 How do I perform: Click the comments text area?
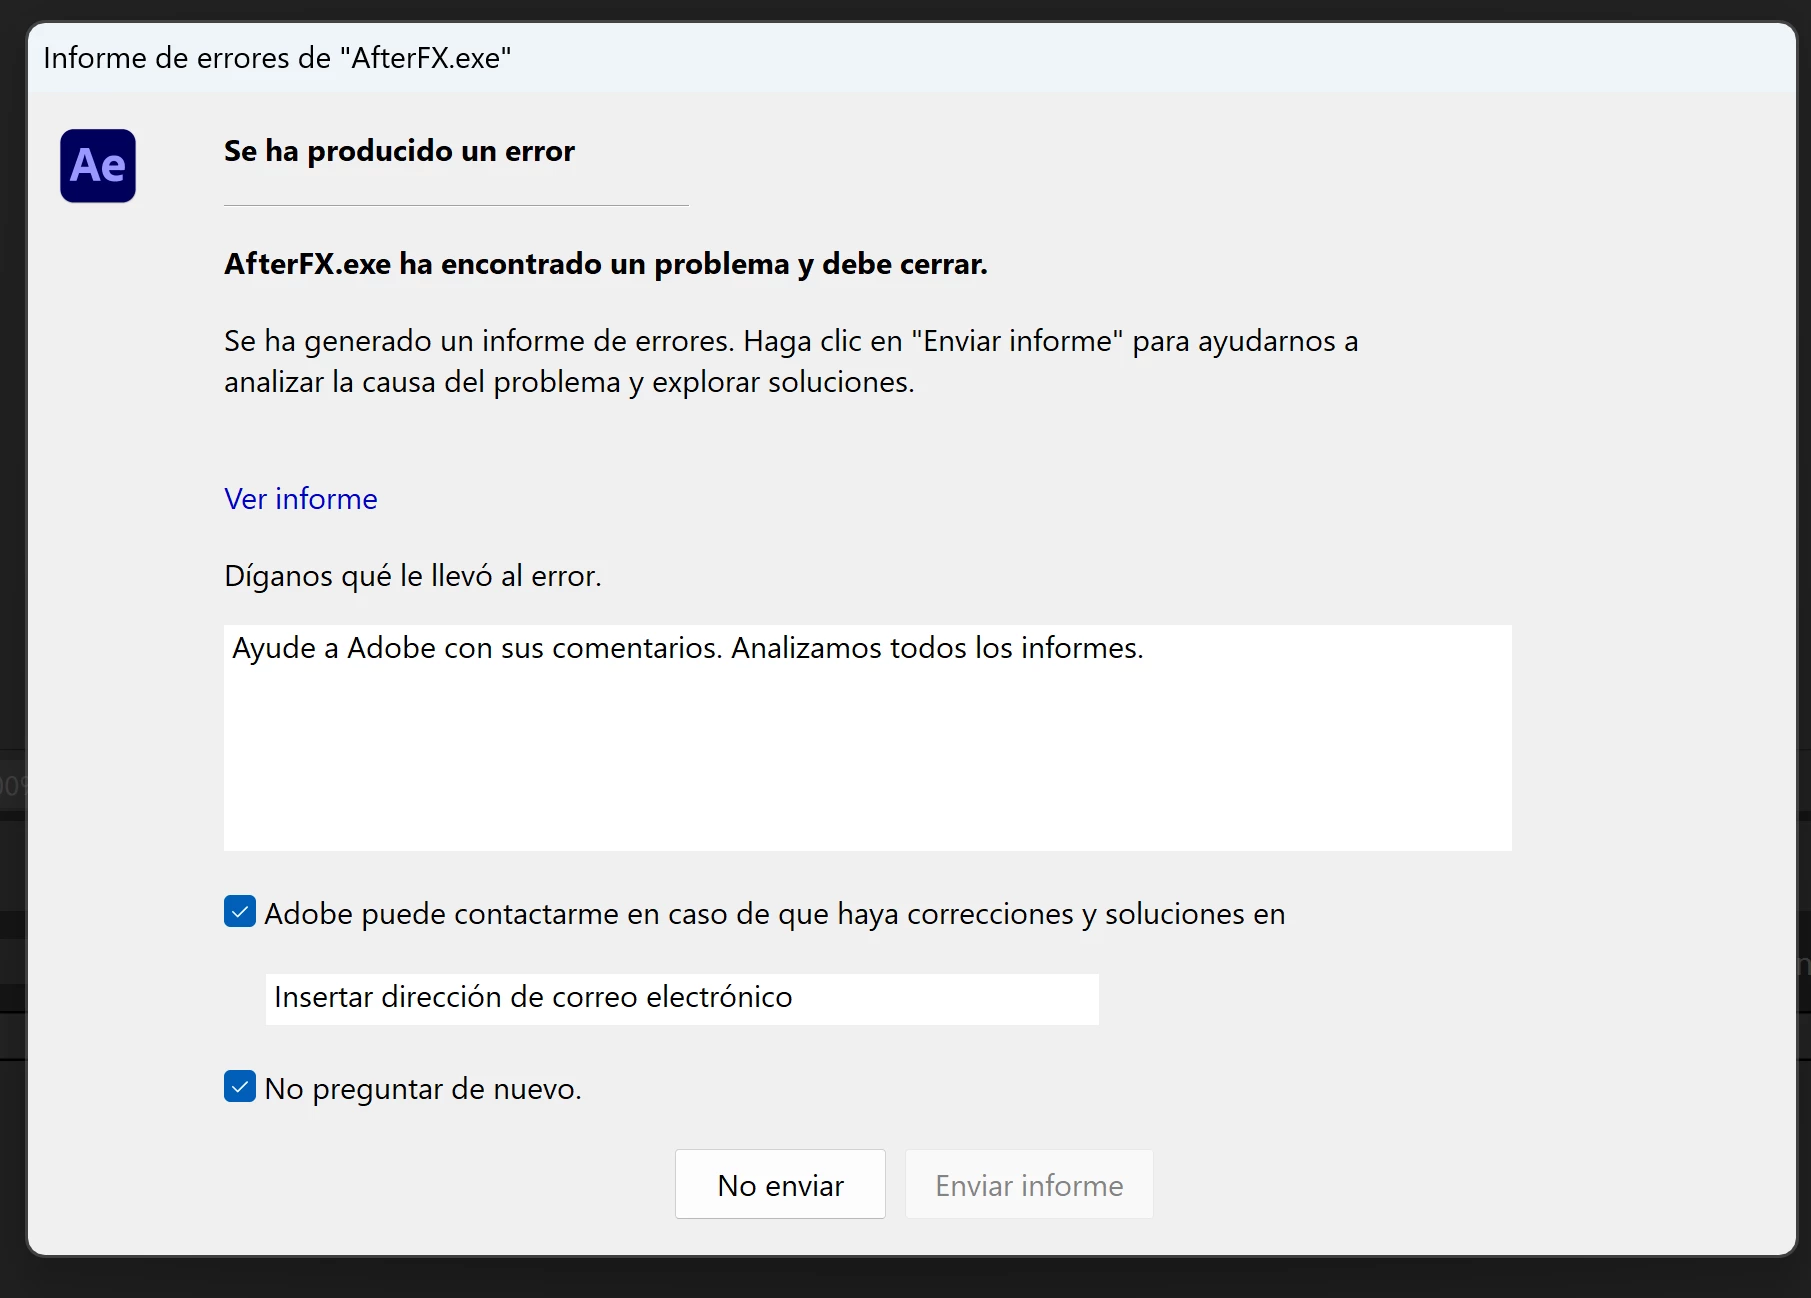point(867,738)
